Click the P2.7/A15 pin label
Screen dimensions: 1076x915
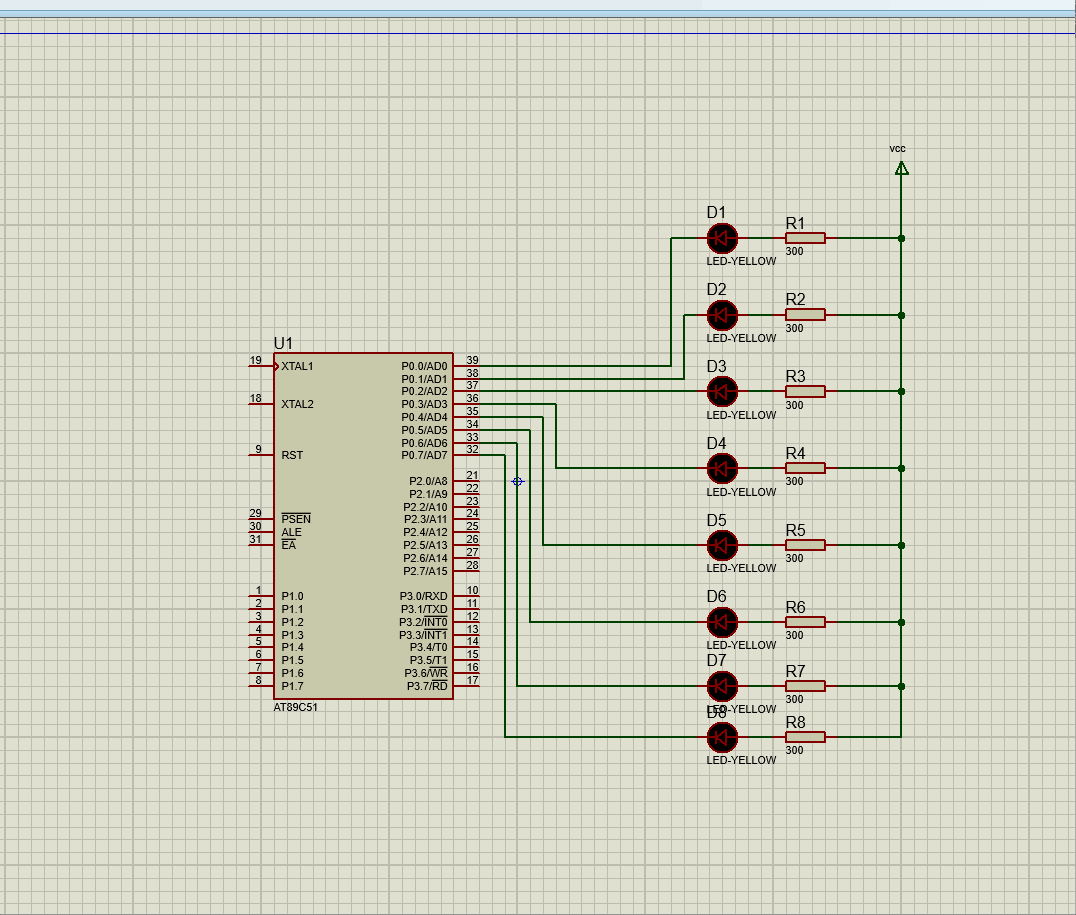pos(425,571)
